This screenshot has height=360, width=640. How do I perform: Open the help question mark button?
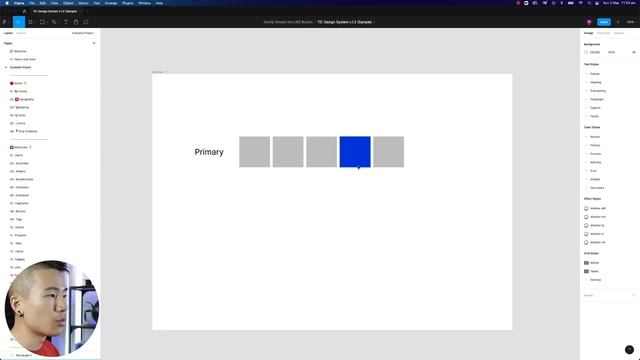click(x=629, y=349)
